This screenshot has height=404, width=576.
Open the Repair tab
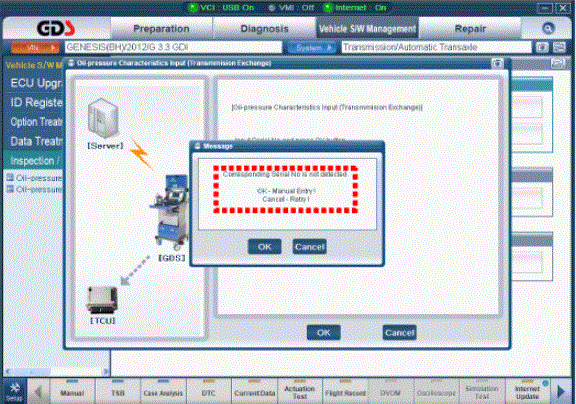point(470,28)
